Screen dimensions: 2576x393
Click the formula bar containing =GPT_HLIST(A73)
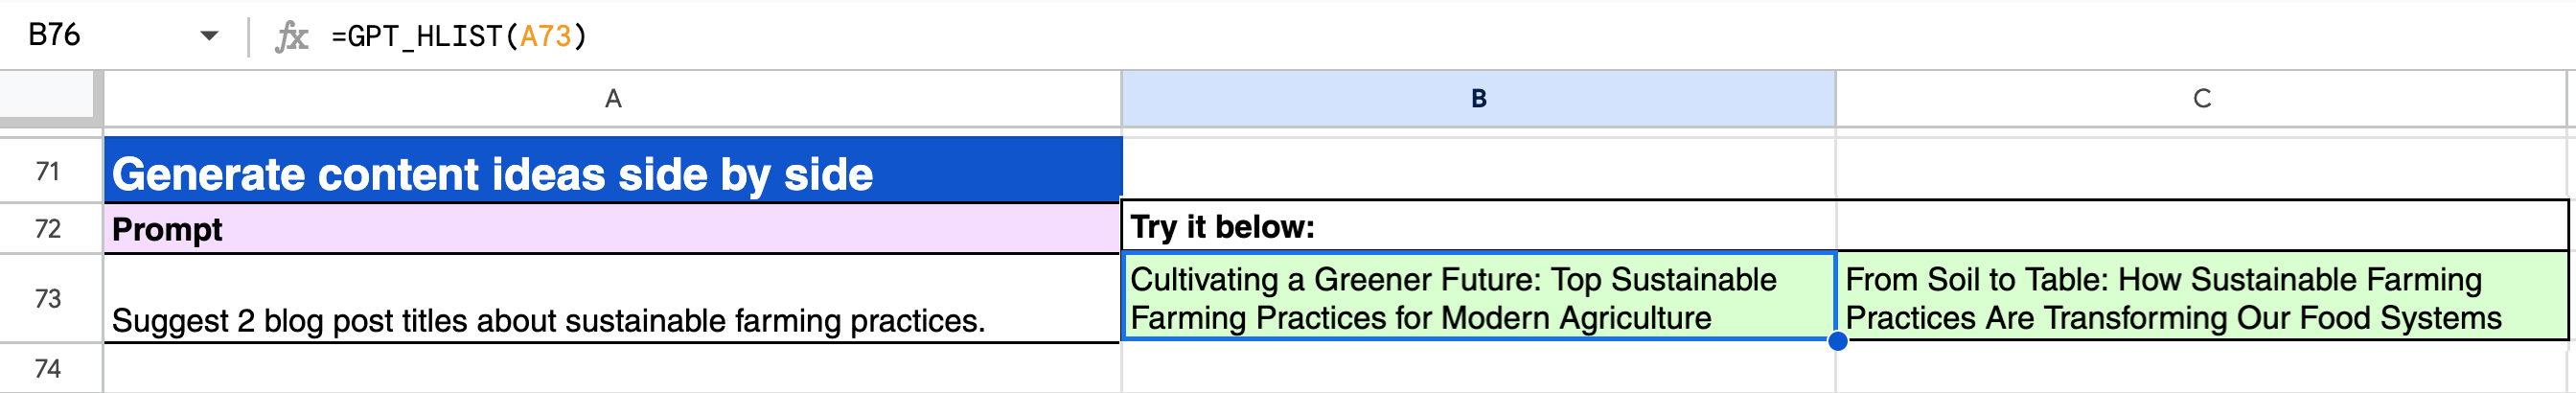click(x=1200, y=36)
